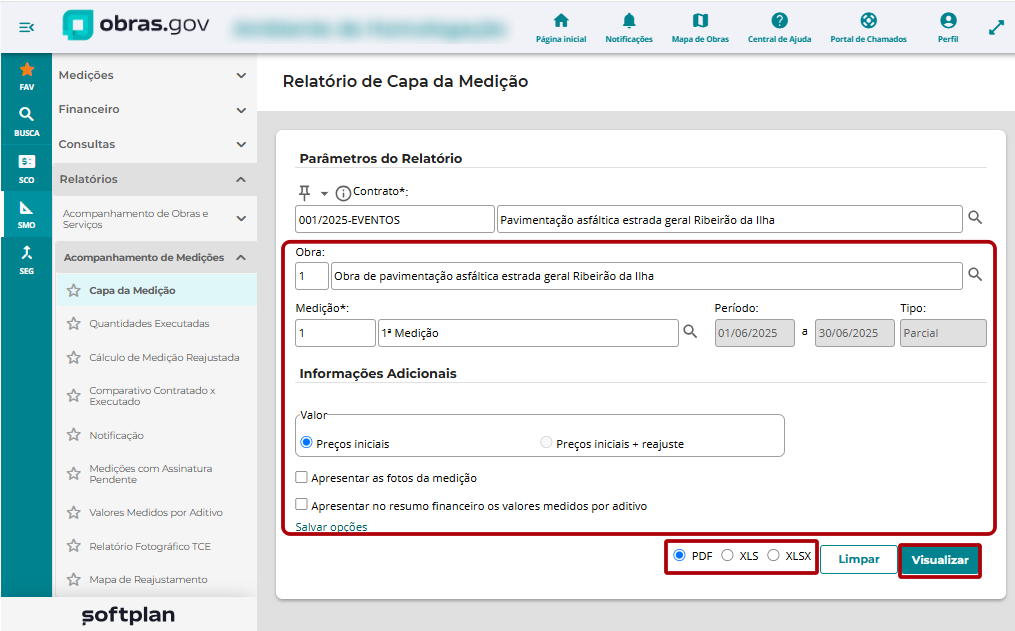This screenshot has height=631, width=1015.
Task: Collapse Acompanhamento de Medições group
Action: [x=155, y=258]
